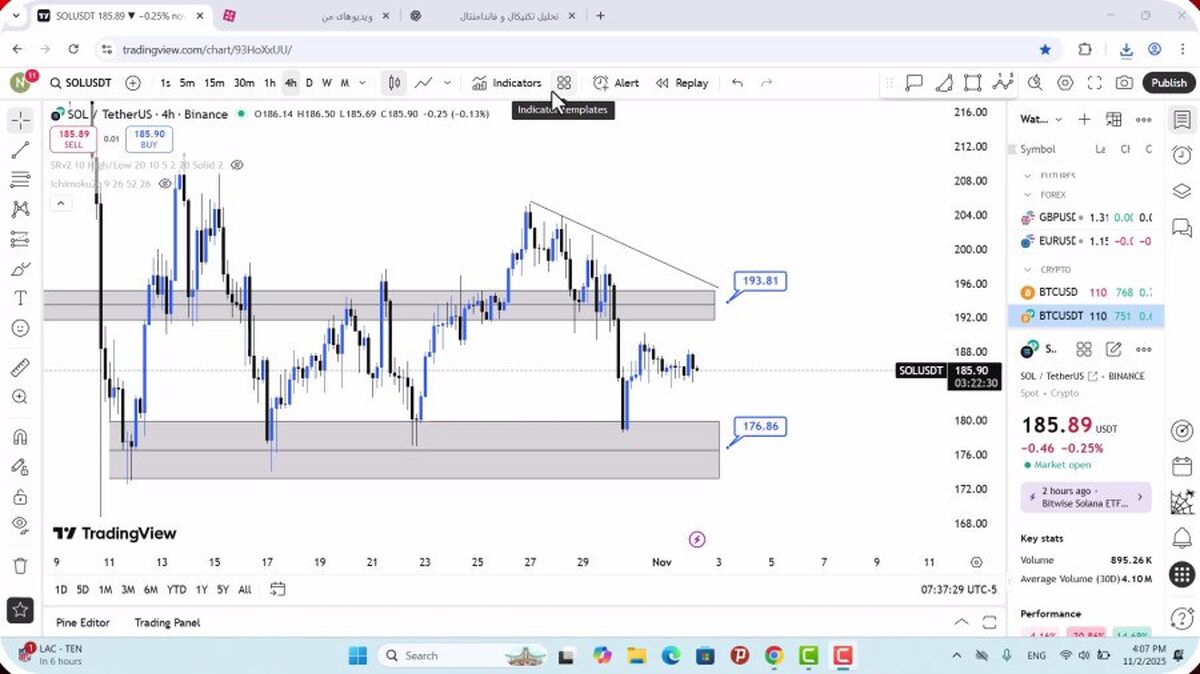1200x674 pixels.
Task: Select the text annotation tool
Action: 20,298
